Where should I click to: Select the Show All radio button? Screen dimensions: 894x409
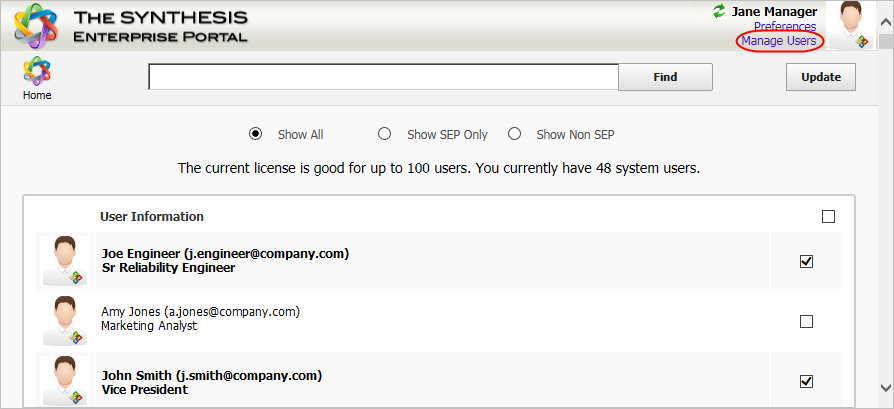click(255, 134)
